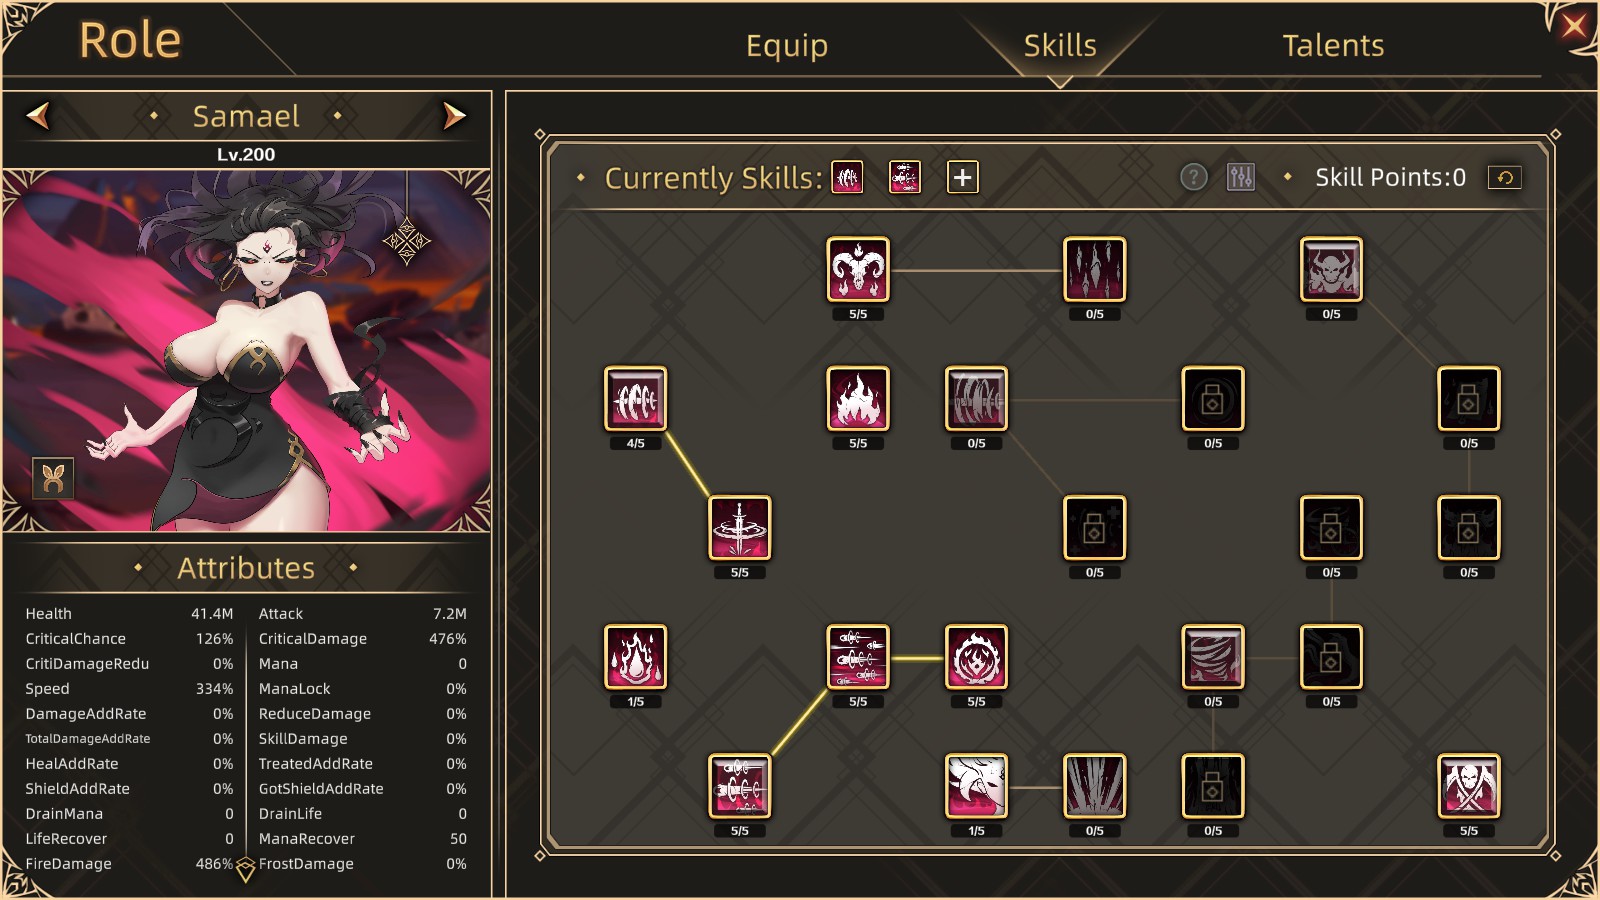Expand the attributes list down arrow
Screen dimensions: 1600x900
coord(246,870)
